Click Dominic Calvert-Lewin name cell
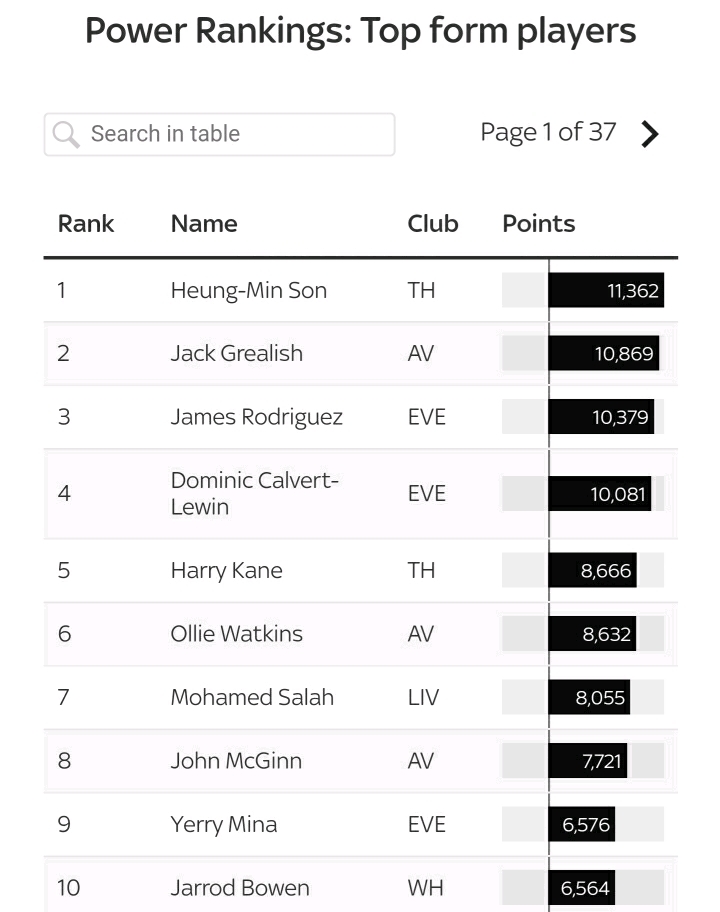The height and width of the screenshot is (912, 720). tap(255, 493)
